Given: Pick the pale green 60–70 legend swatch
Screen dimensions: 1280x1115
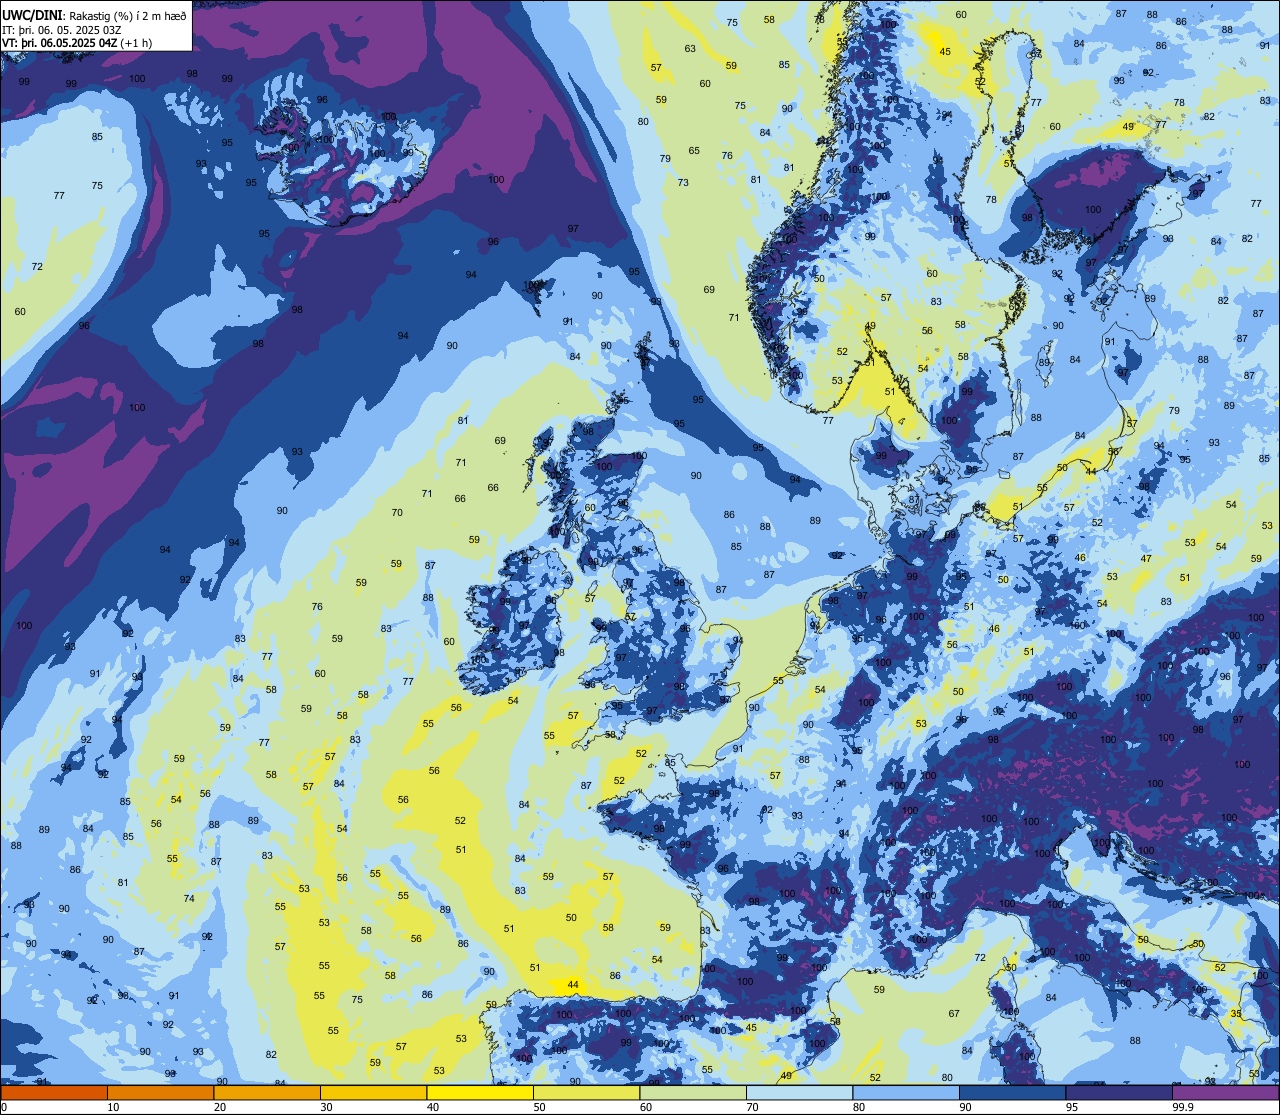Looking at the screenshot, I should [x=693, y=1093].
